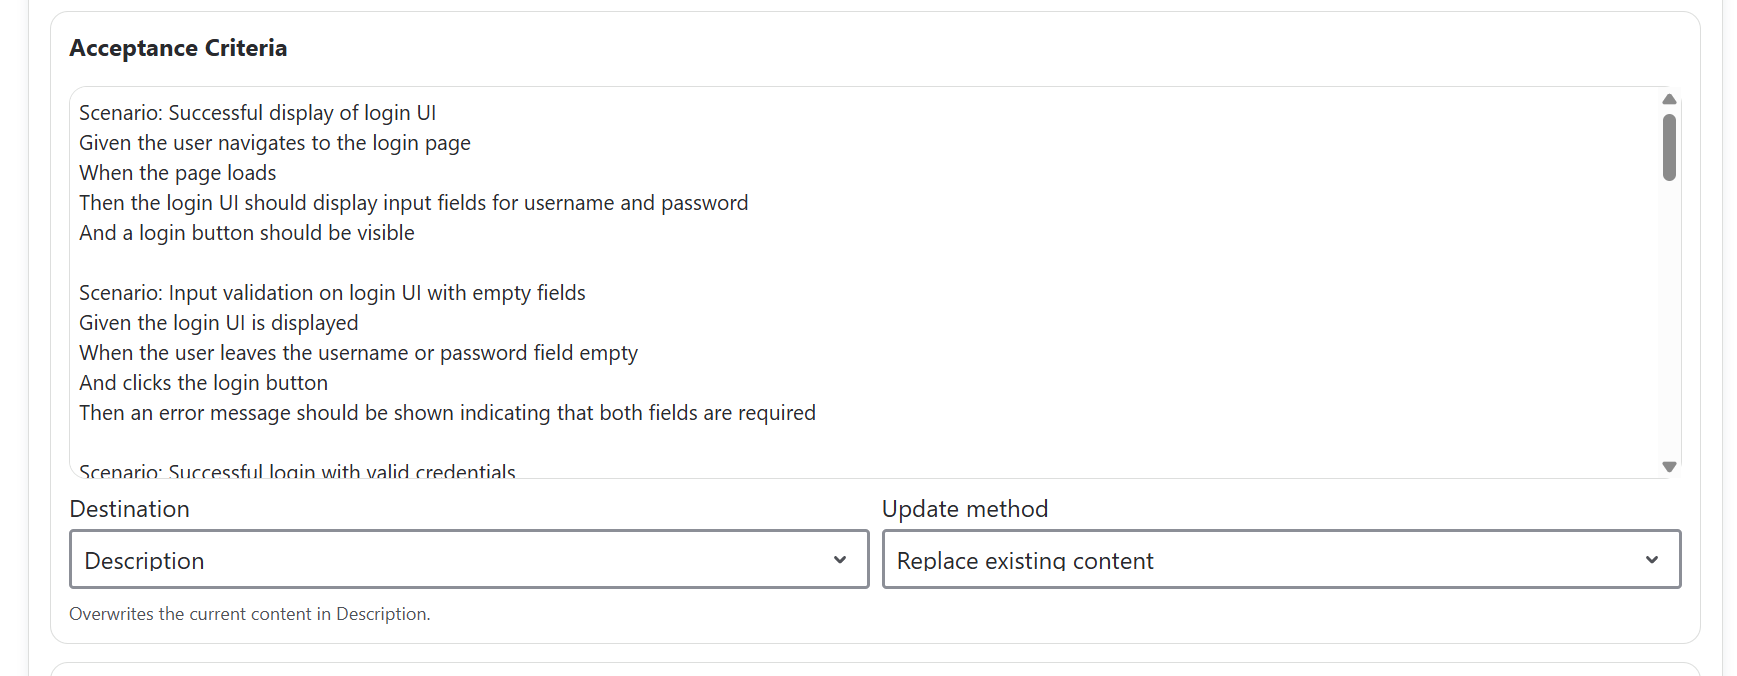The image size is (1737, 676).
Task: Click the Overwrites current content helper text
Action: coord(249,613)
